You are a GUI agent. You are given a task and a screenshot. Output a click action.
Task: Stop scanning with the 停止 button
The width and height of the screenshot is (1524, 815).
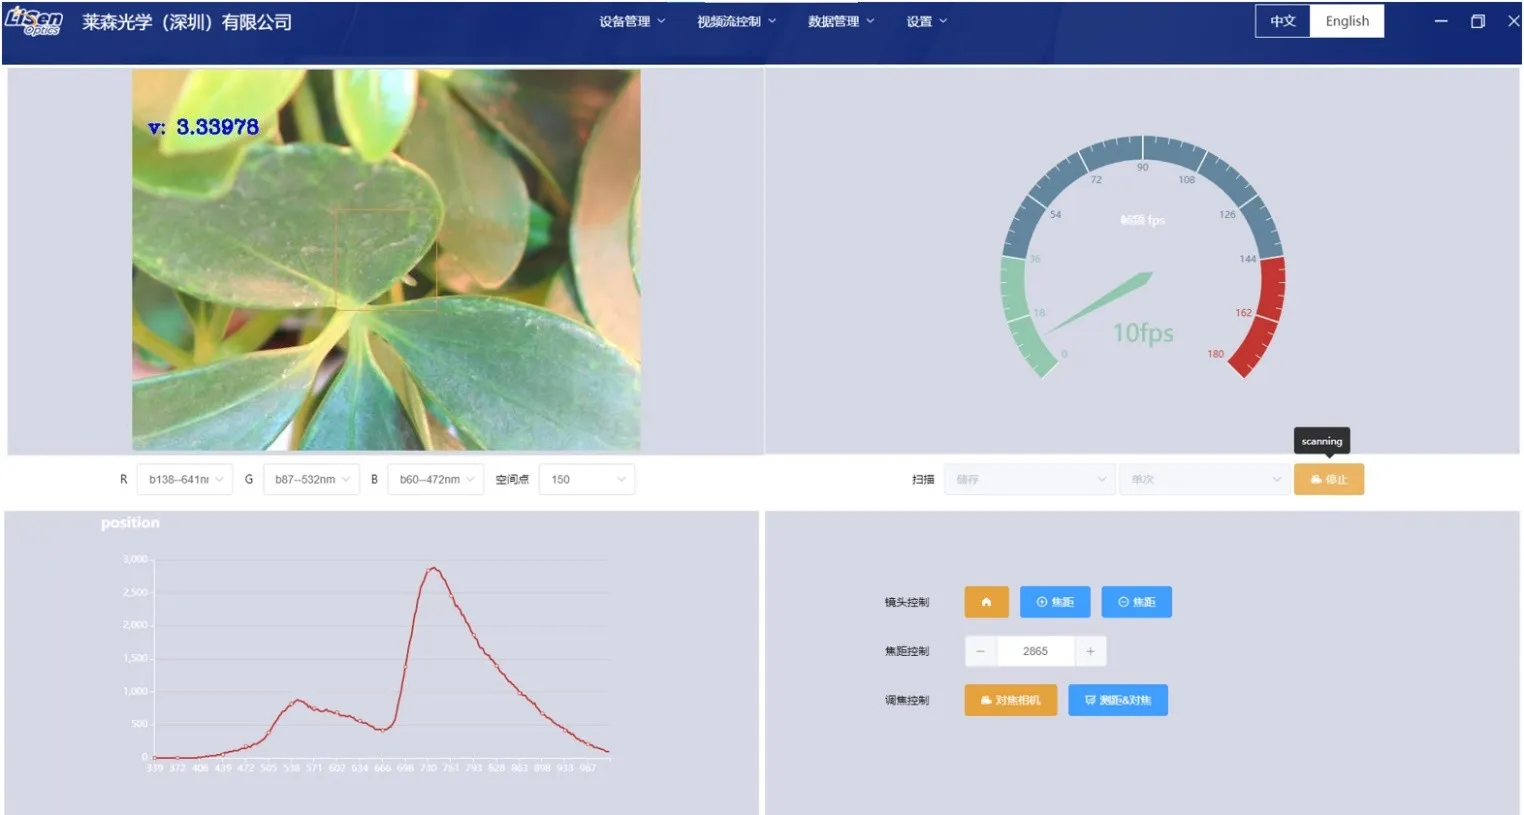tap(1328, 480)
